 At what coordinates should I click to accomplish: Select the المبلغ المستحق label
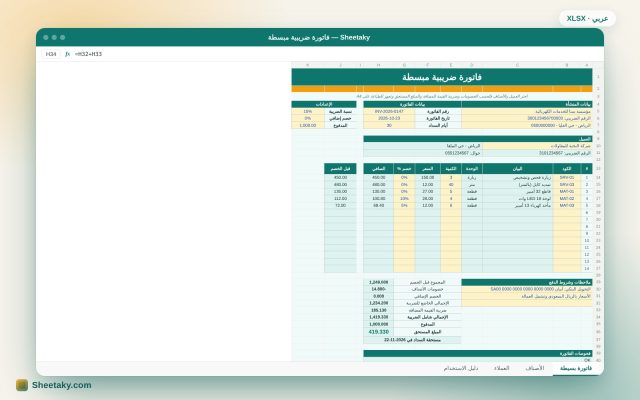(x=427, y=332)
